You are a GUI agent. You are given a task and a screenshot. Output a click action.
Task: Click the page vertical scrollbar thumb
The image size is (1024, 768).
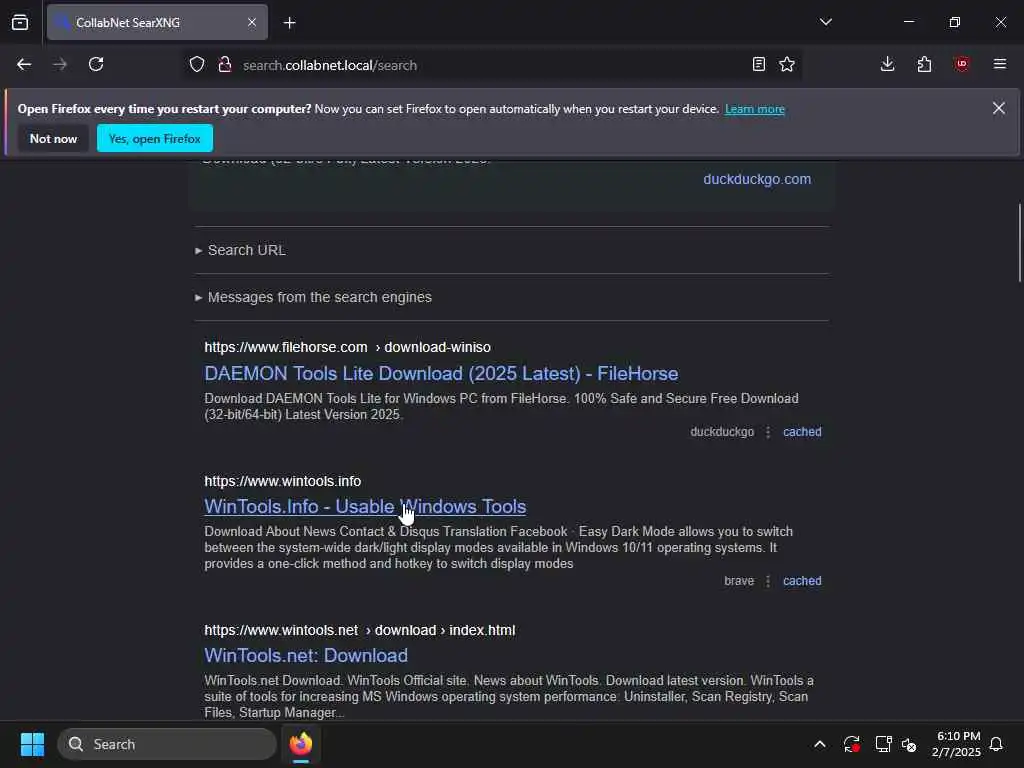[x=1019, y=243]
